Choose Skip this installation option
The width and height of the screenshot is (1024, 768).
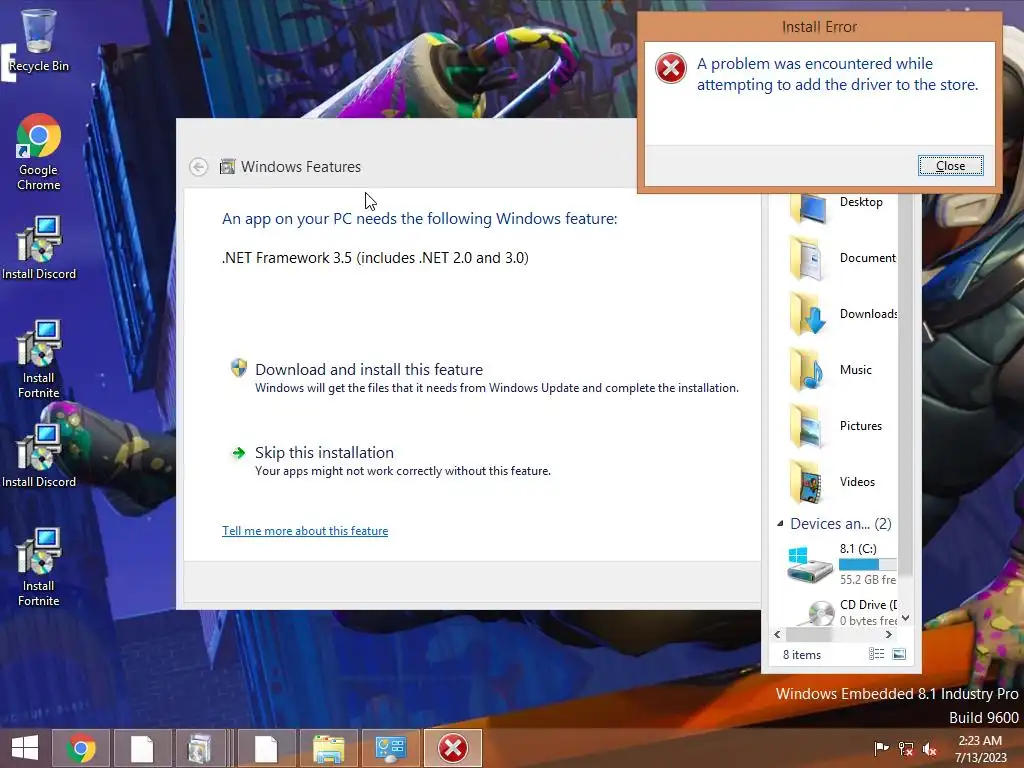[x=391, y=461]
